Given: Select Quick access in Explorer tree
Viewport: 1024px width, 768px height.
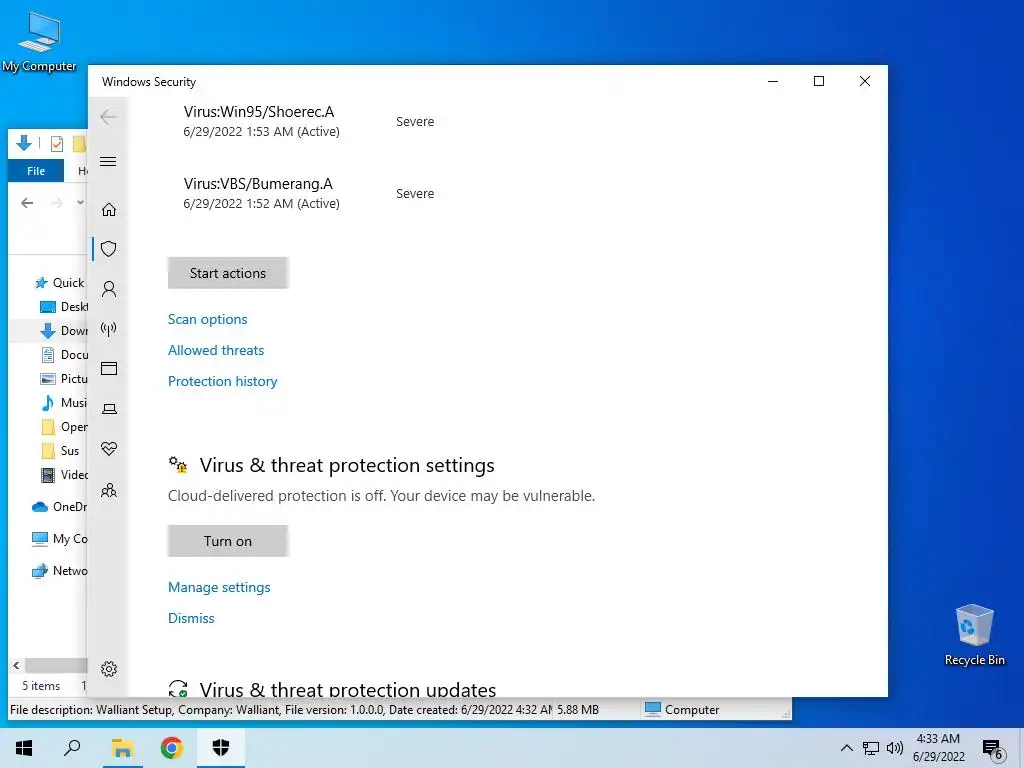Looking at the screenshot, I should click(60, 283).
